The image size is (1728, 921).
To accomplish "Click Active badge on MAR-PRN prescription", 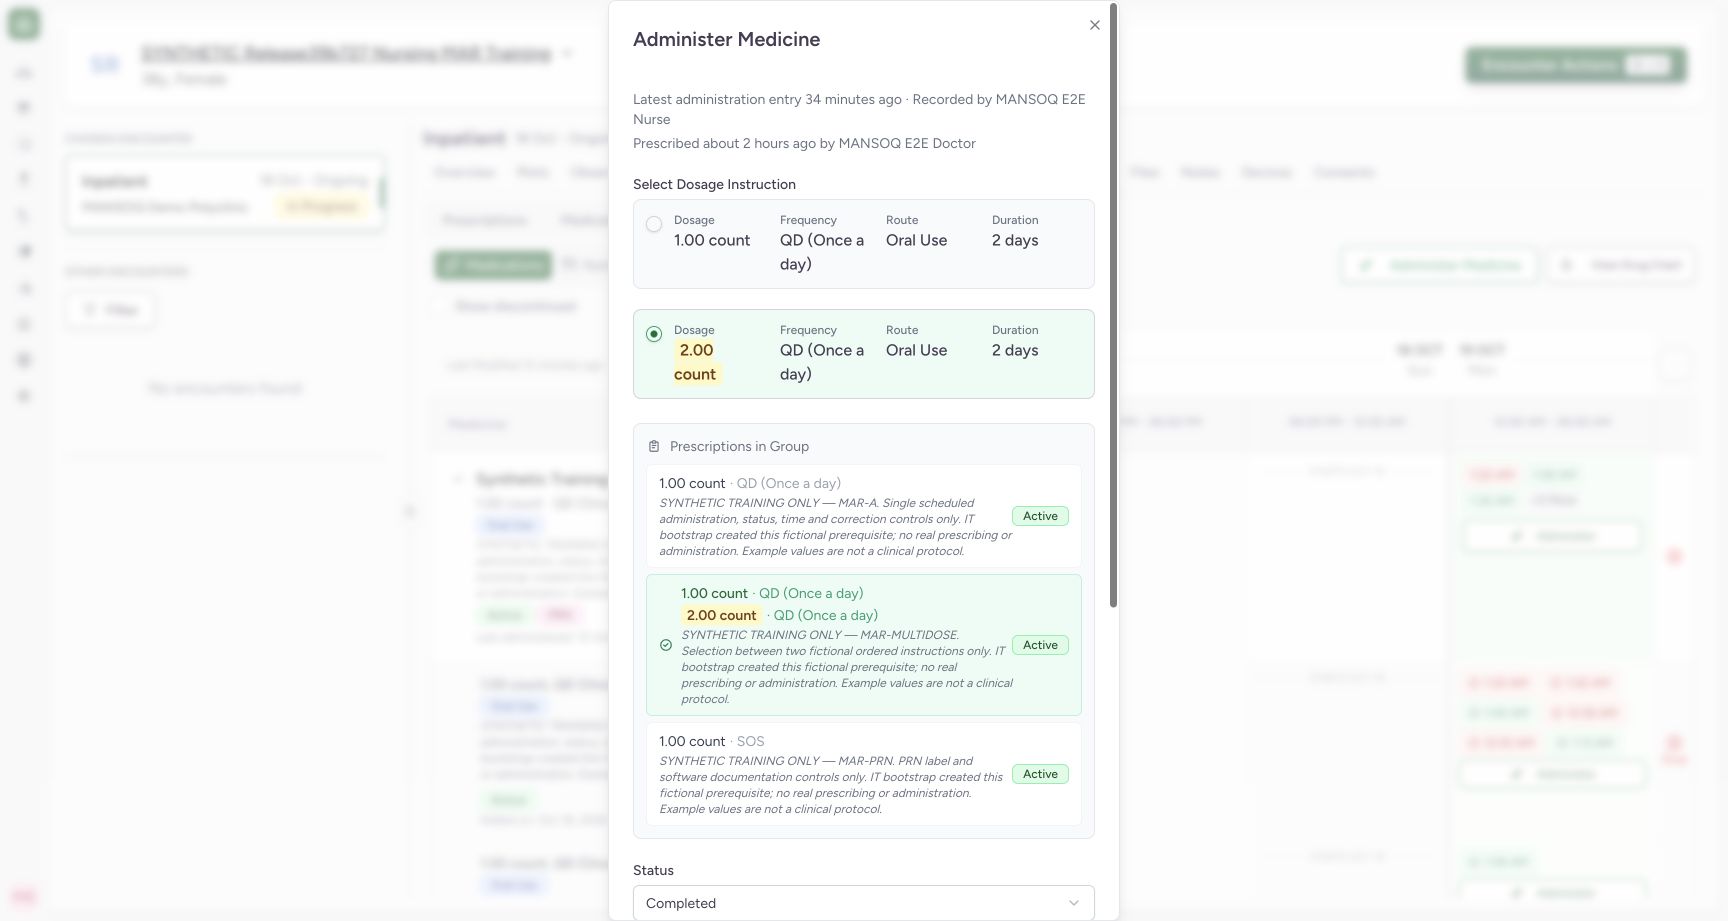I will [1040, 774].
